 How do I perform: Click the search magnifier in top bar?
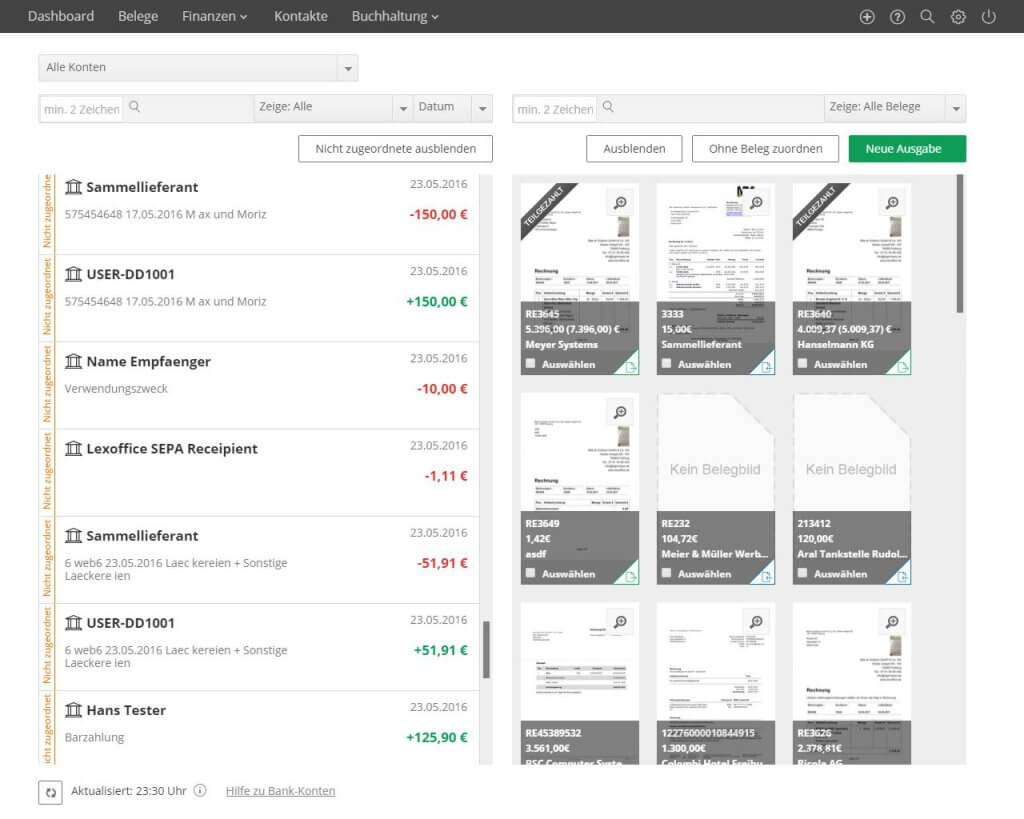tap(927, 17)
